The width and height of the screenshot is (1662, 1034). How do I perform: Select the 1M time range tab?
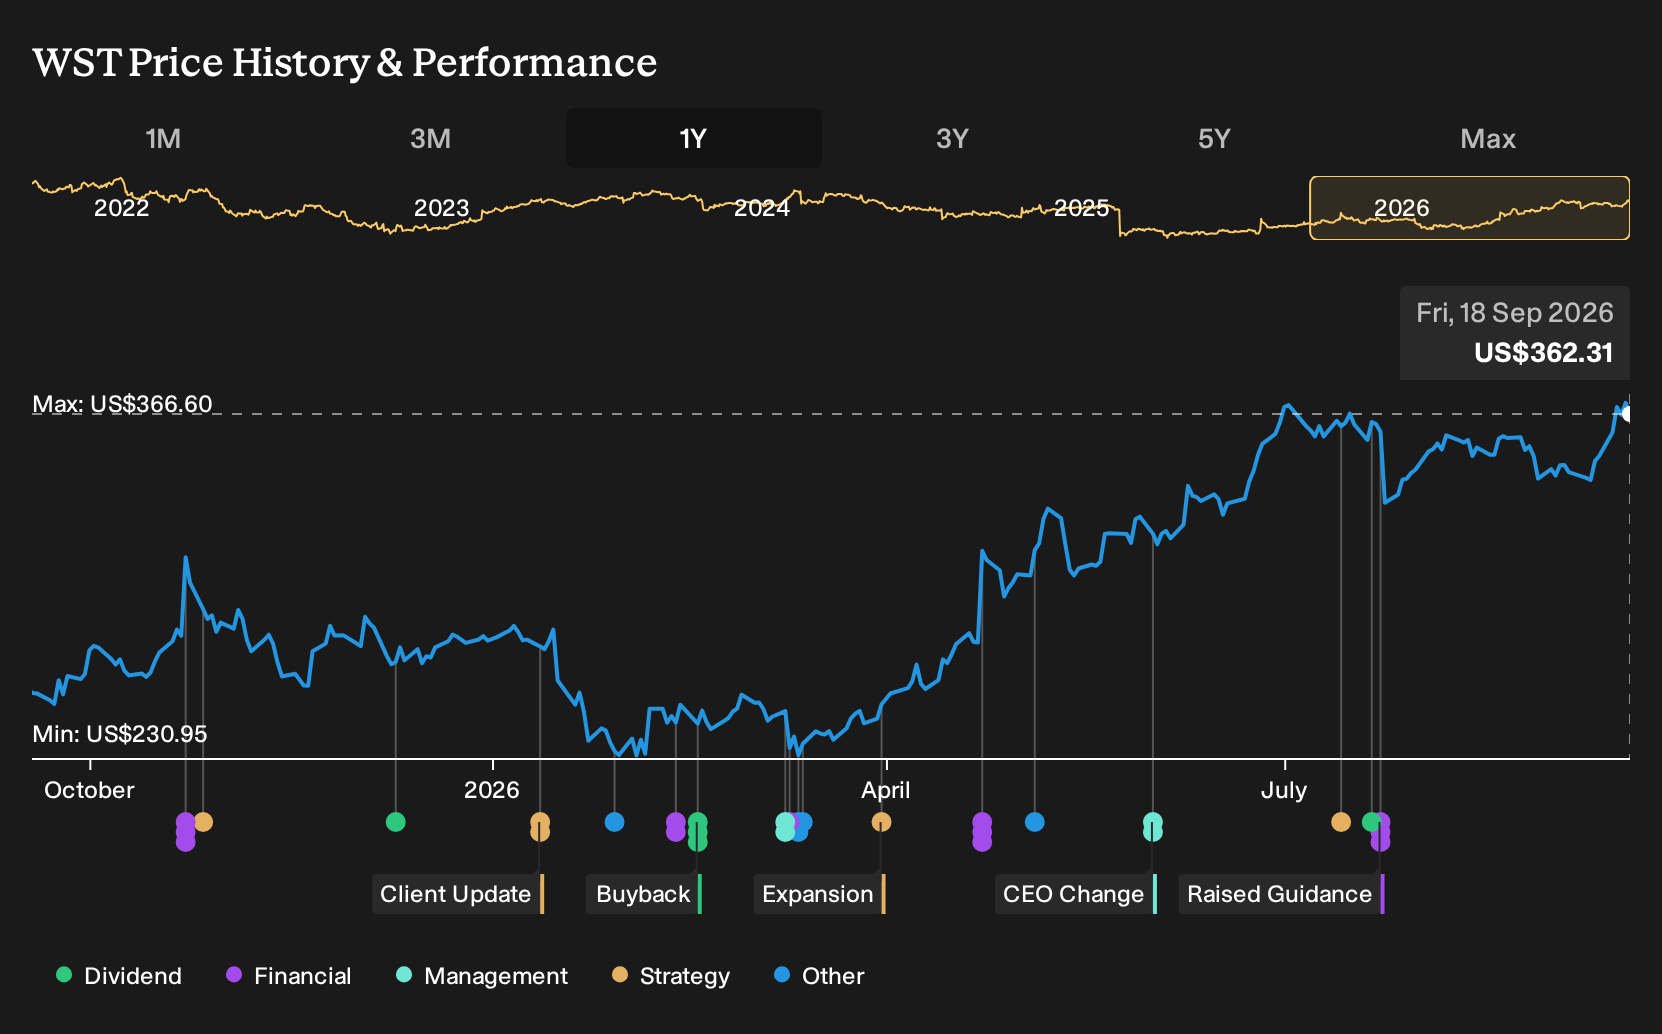163,138
